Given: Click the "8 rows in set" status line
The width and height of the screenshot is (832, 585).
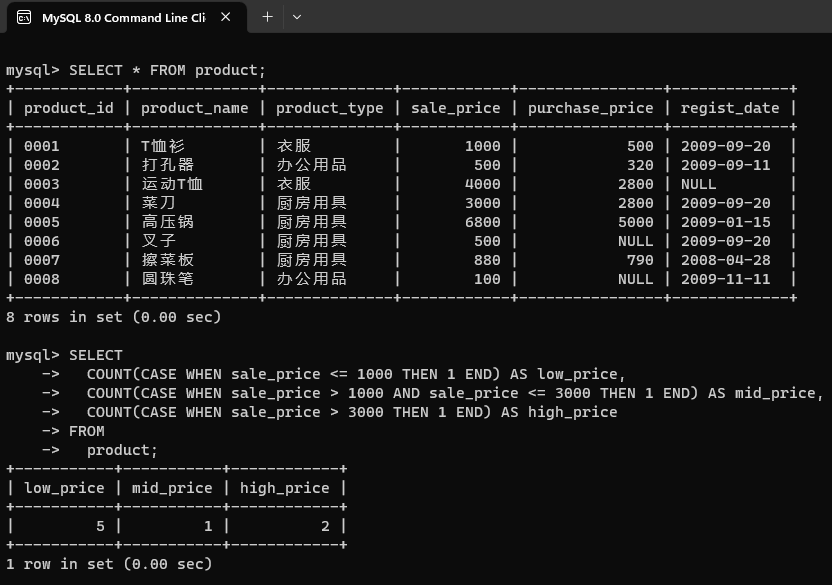Looking at the screenshot, I should click(x=113, y=317).
